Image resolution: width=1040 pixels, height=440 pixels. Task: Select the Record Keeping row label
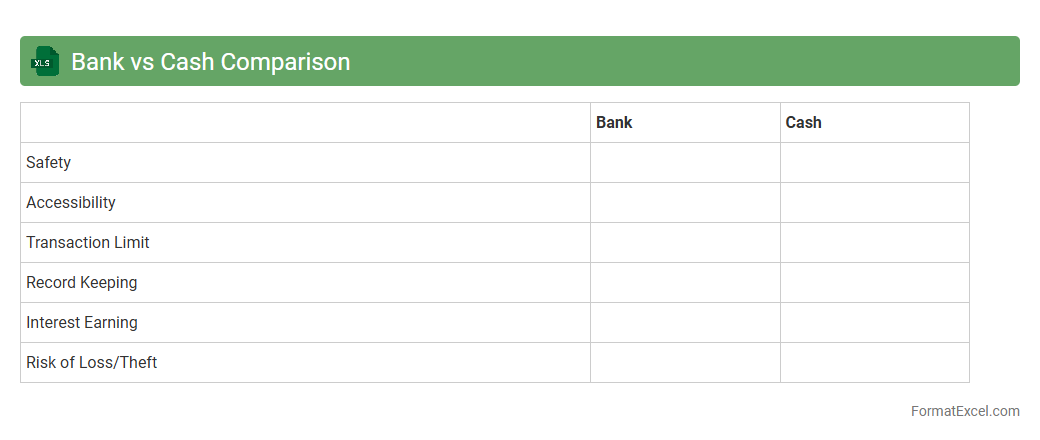[82, 283]
